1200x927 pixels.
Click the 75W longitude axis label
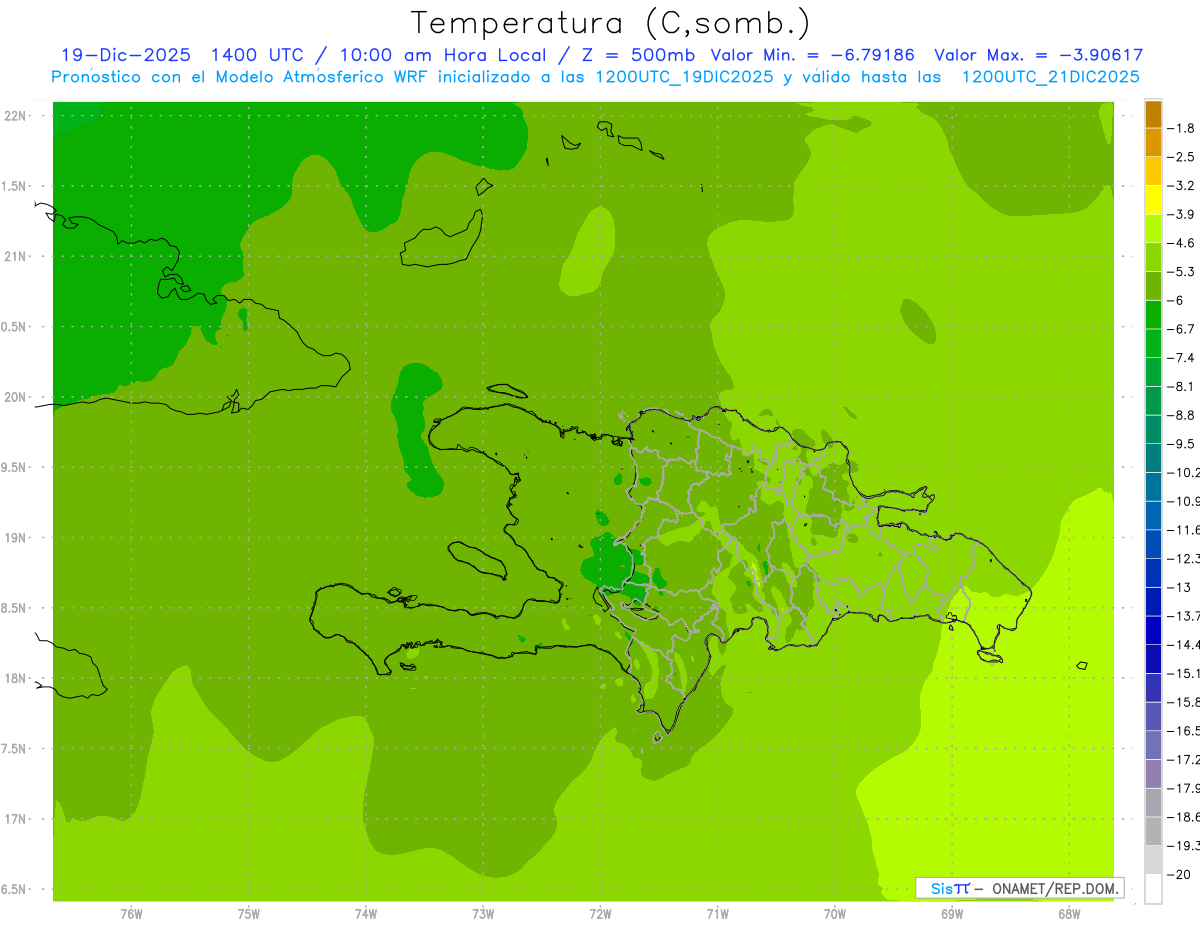(x=249, y=914)
